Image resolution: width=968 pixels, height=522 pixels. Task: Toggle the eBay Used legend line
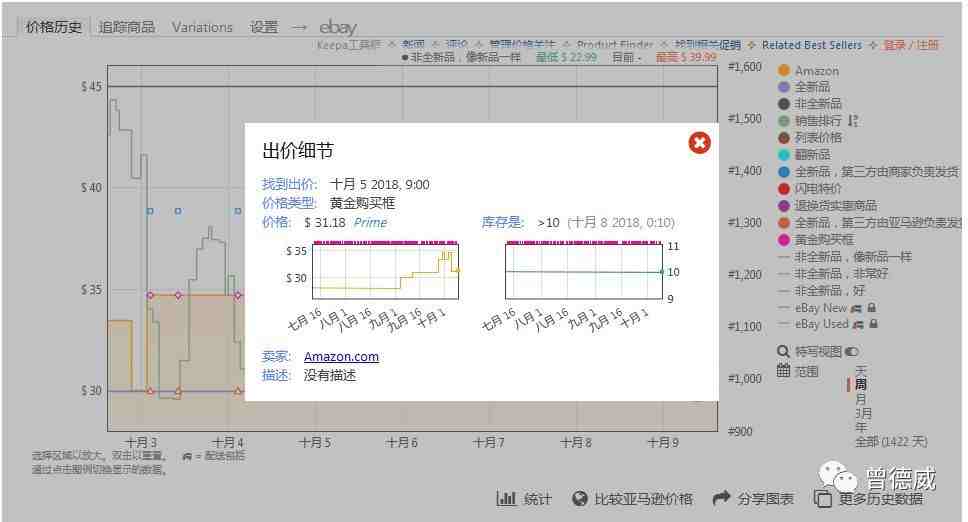point(814,324)
